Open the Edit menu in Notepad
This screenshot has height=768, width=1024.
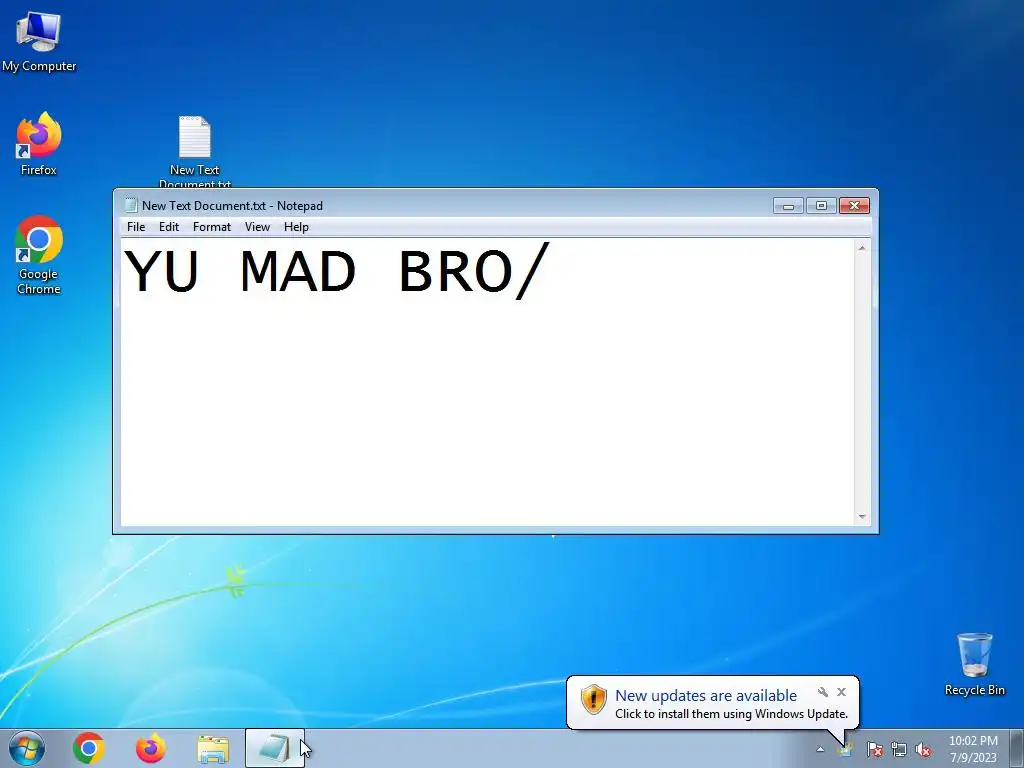pyautogui.click(x=168, y=227)
